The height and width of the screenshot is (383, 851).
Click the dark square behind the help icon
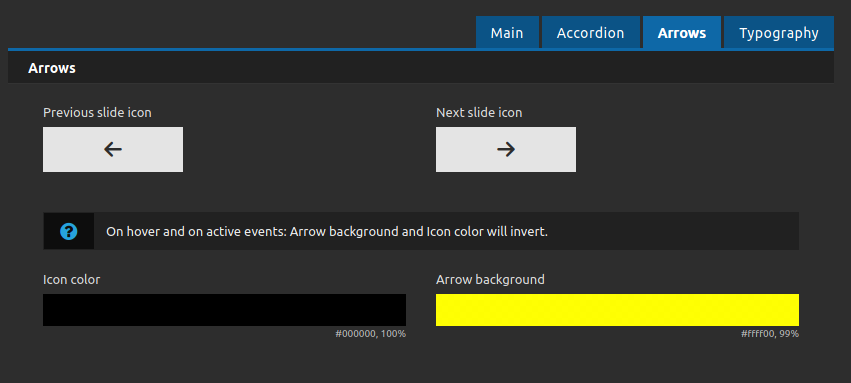click(x=69, y=232)
